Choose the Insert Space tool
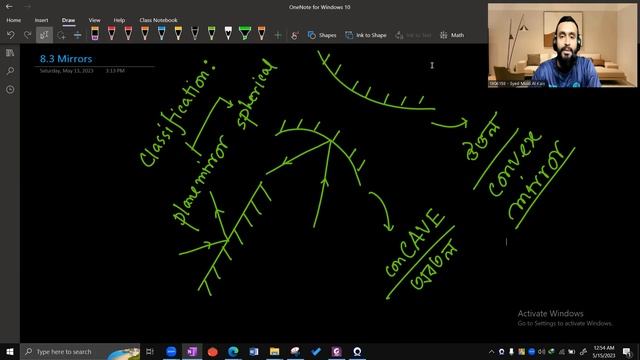This screenshot has height=360, width=640. click(x=78, y=35)
